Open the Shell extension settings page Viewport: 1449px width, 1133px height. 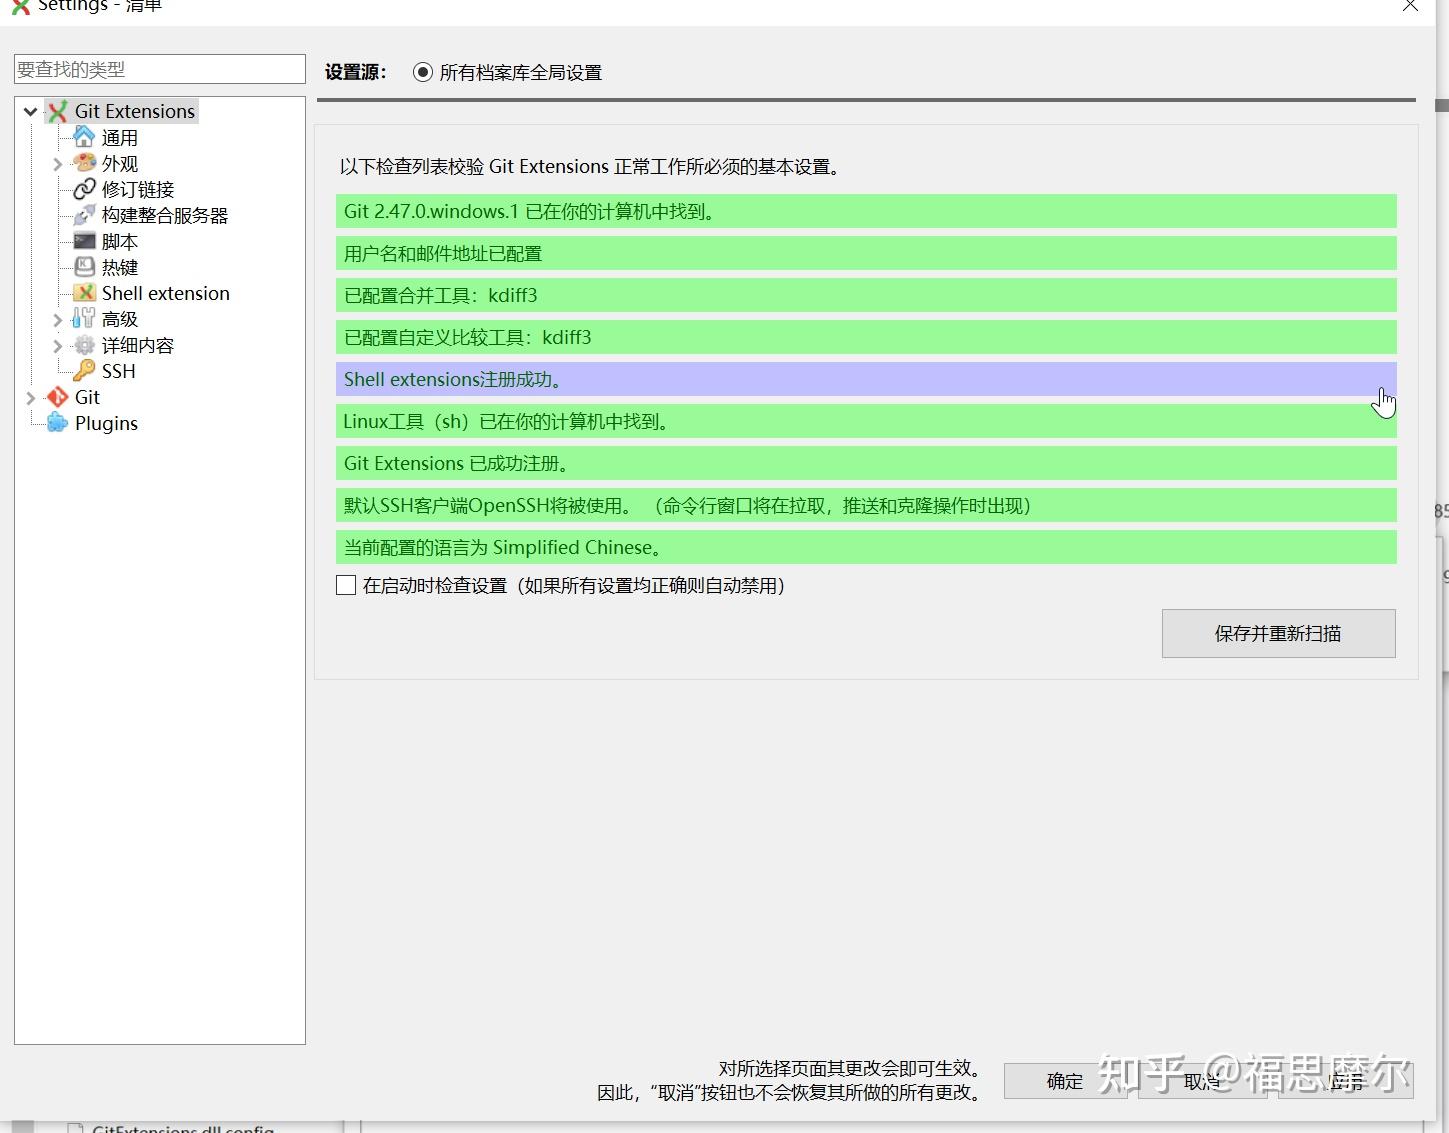click(166, 293)
